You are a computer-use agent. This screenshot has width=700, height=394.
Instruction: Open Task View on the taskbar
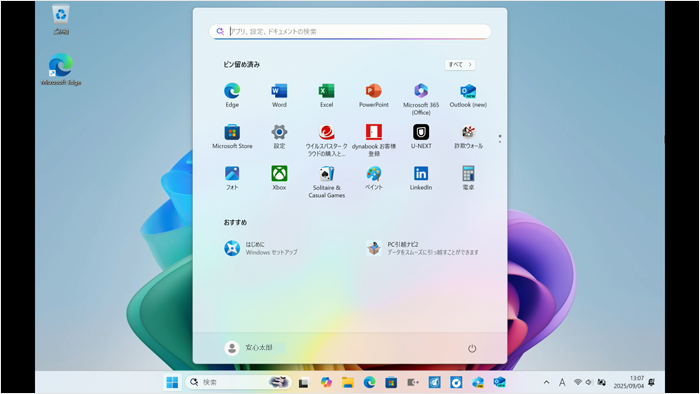click(x=304, y=382)
